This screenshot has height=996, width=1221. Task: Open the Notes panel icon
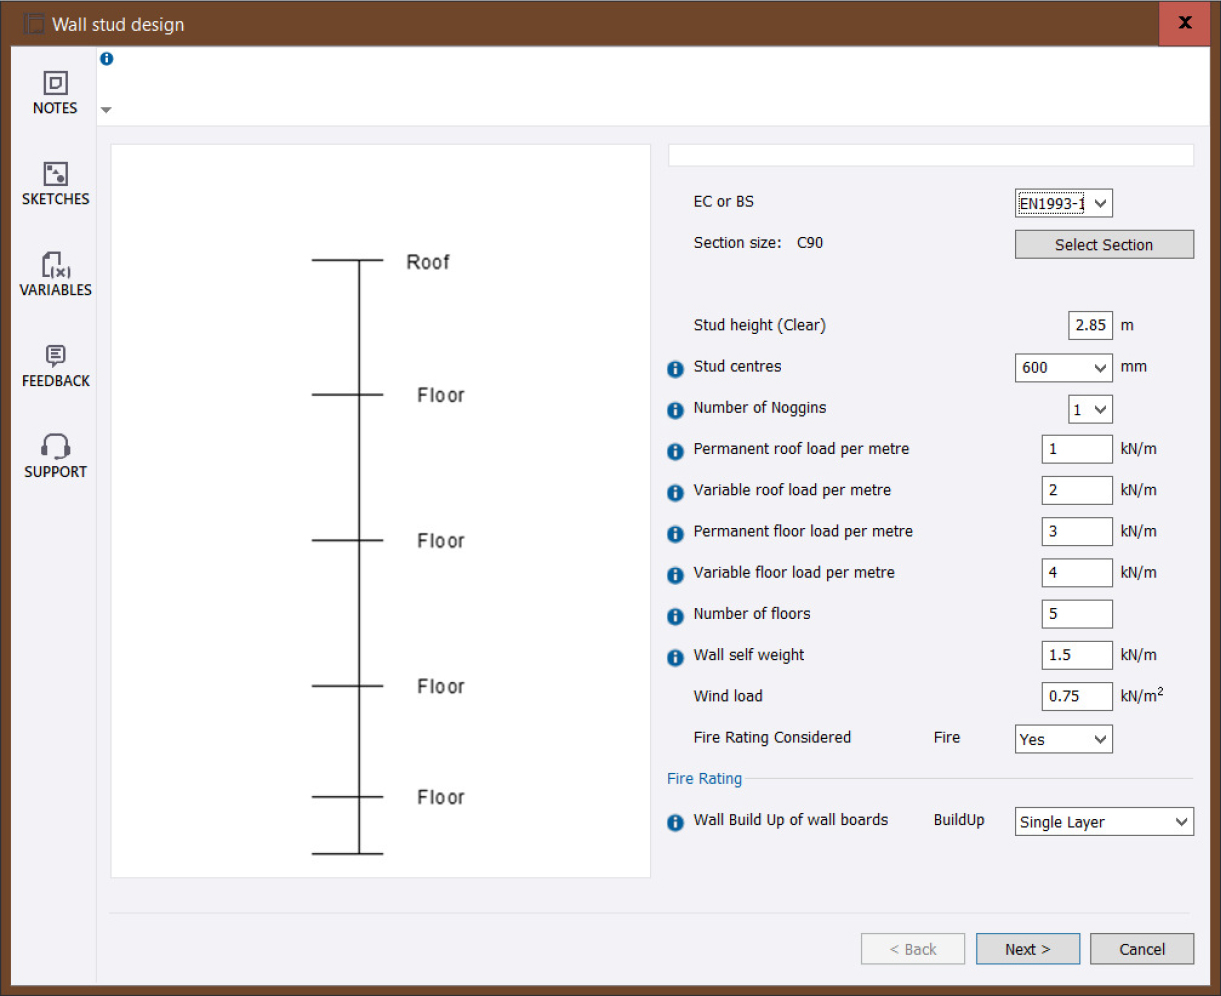tap(55, 84)
